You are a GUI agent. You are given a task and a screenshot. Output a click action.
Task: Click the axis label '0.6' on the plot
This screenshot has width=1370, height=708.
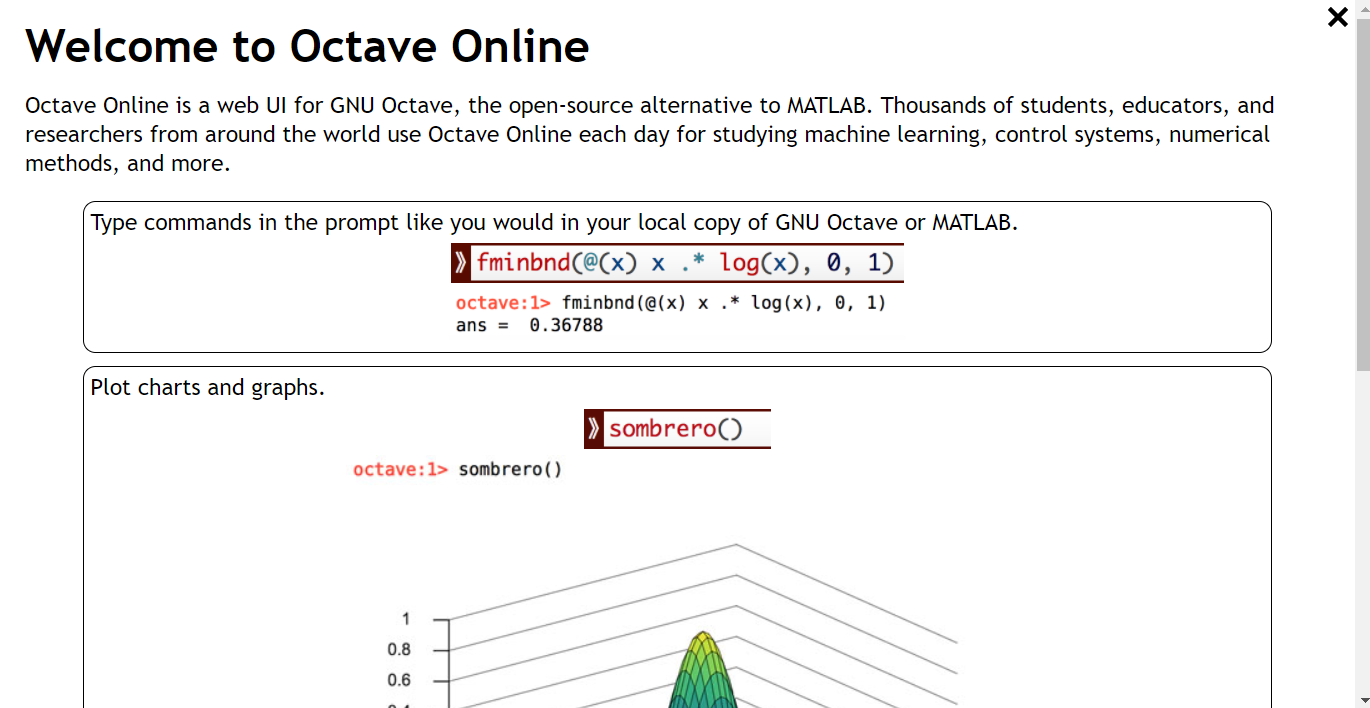pyautogui.click(x=399, y=680)
